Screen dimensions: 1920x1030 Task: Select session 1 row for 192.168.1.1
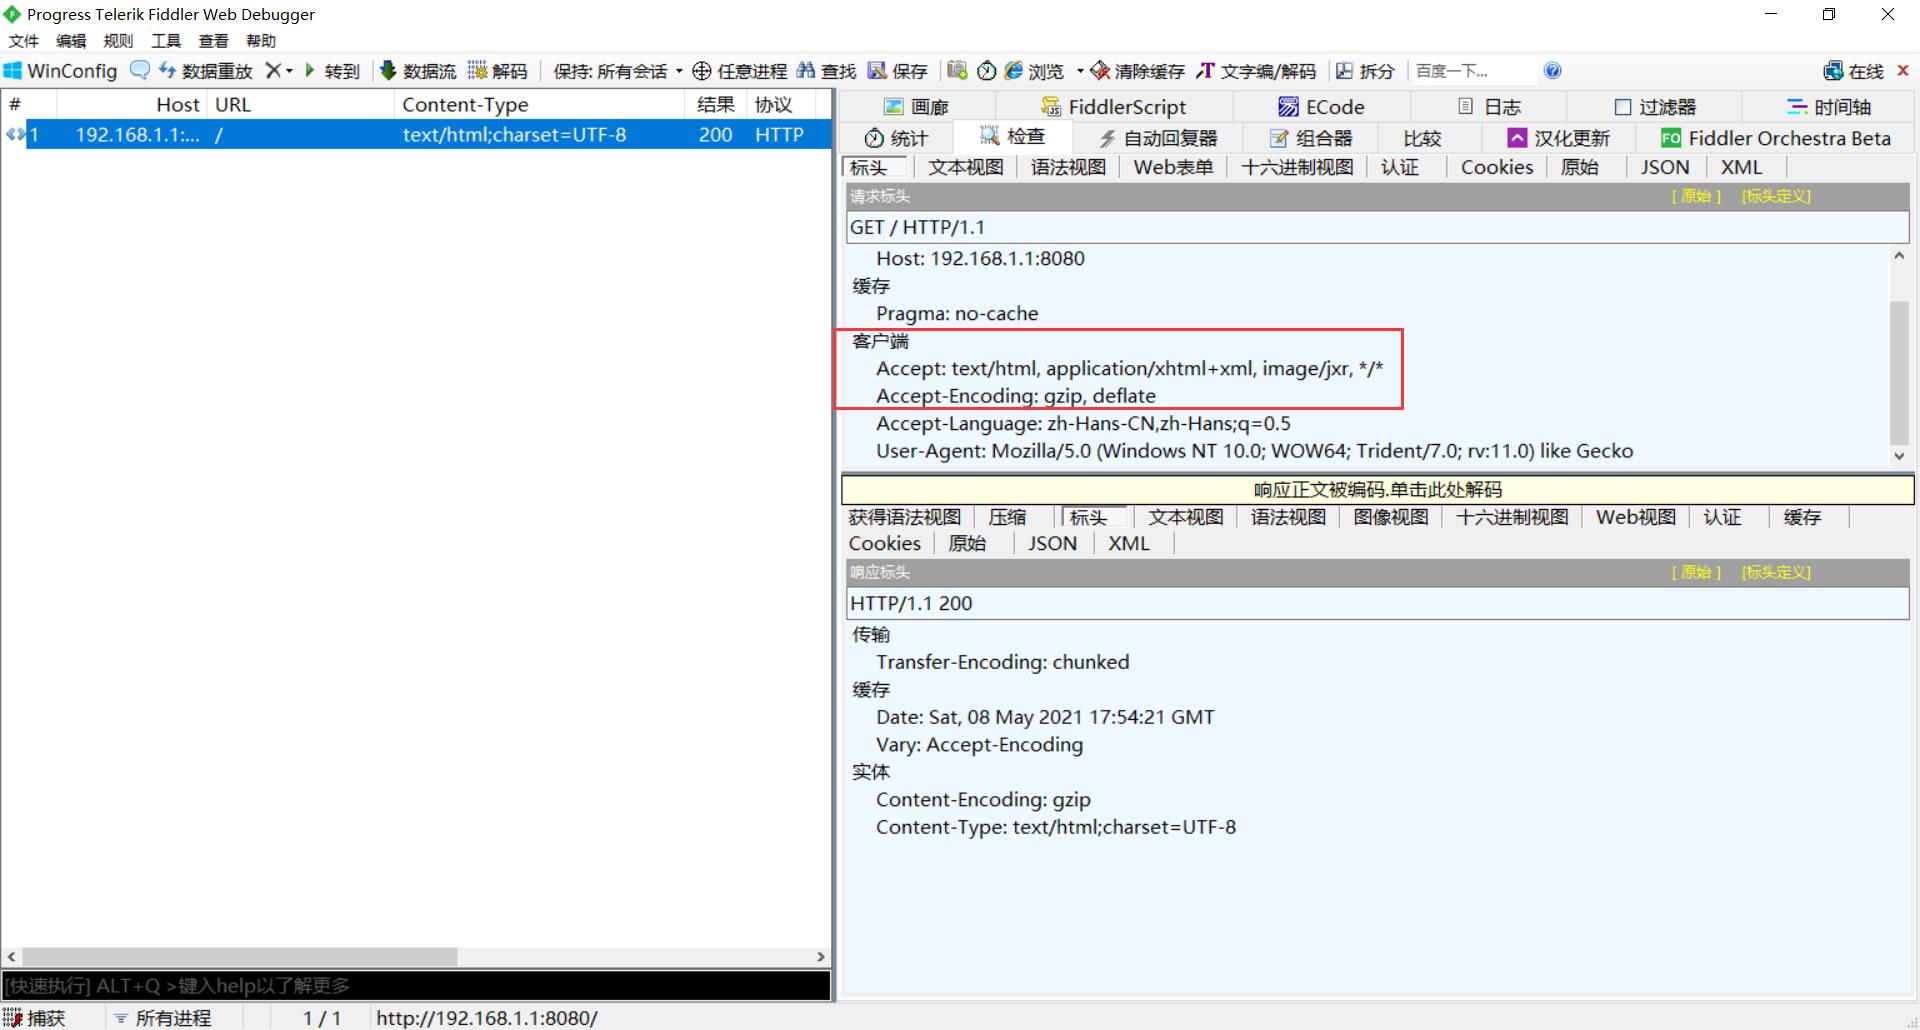click(416, 134)
